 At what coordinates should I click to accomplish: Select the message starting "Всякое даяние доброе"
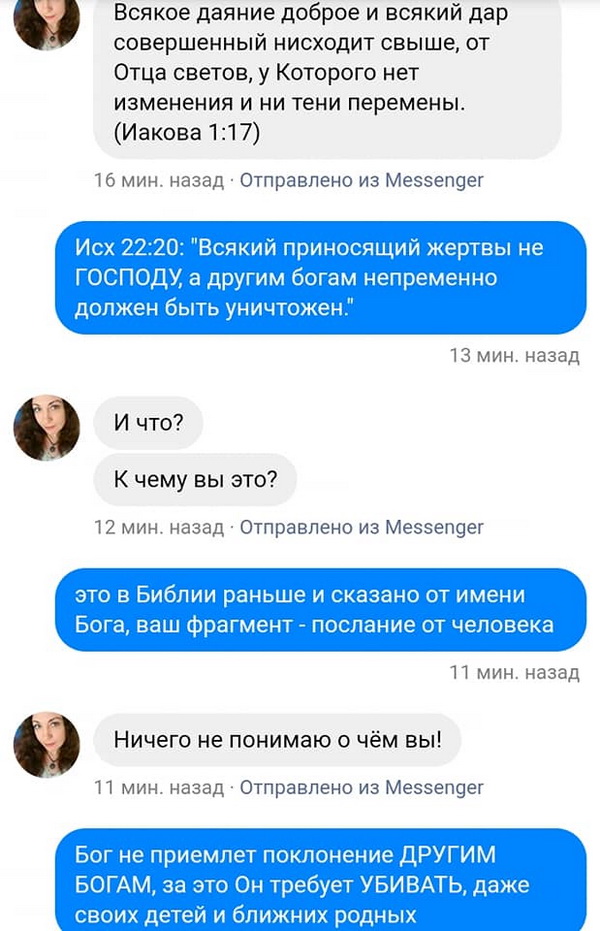(328, 77)
